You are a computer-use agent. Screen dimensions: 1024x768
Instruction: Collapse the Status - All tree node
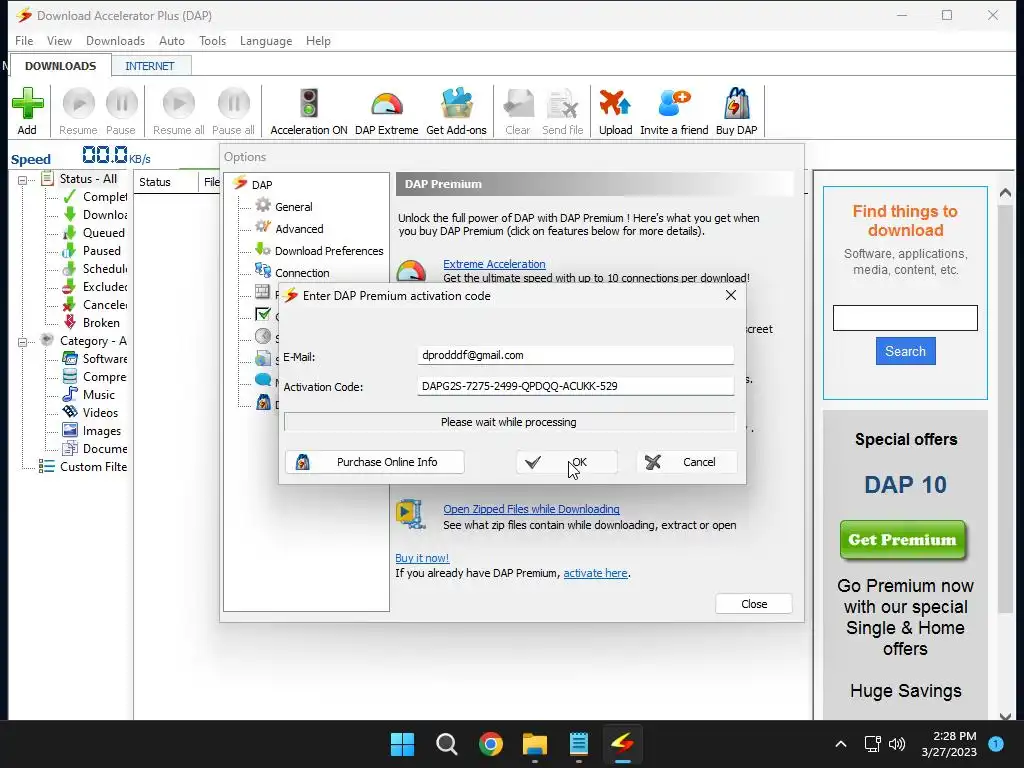(x=22, y=180)
